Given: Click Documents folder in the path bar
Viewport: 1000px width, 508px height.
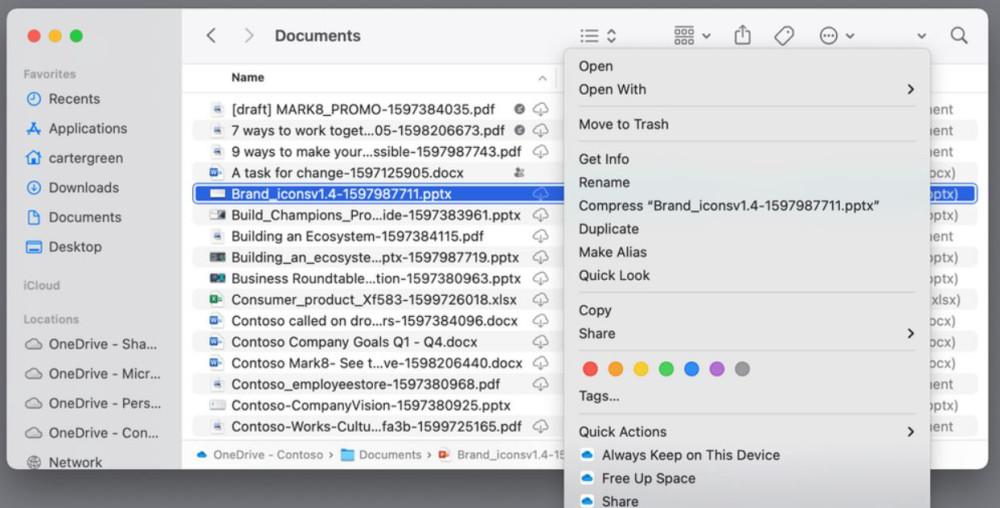Looking at the screenshot, I should pyautogui.click(x=381, y=455).
